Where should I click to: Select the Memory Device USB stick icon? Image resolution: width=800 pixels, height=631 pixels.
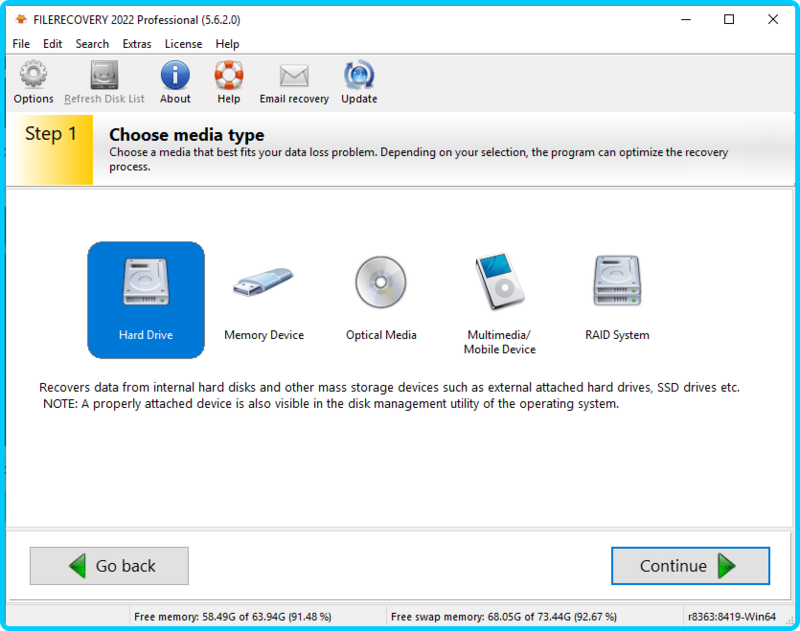click(263, 282)
